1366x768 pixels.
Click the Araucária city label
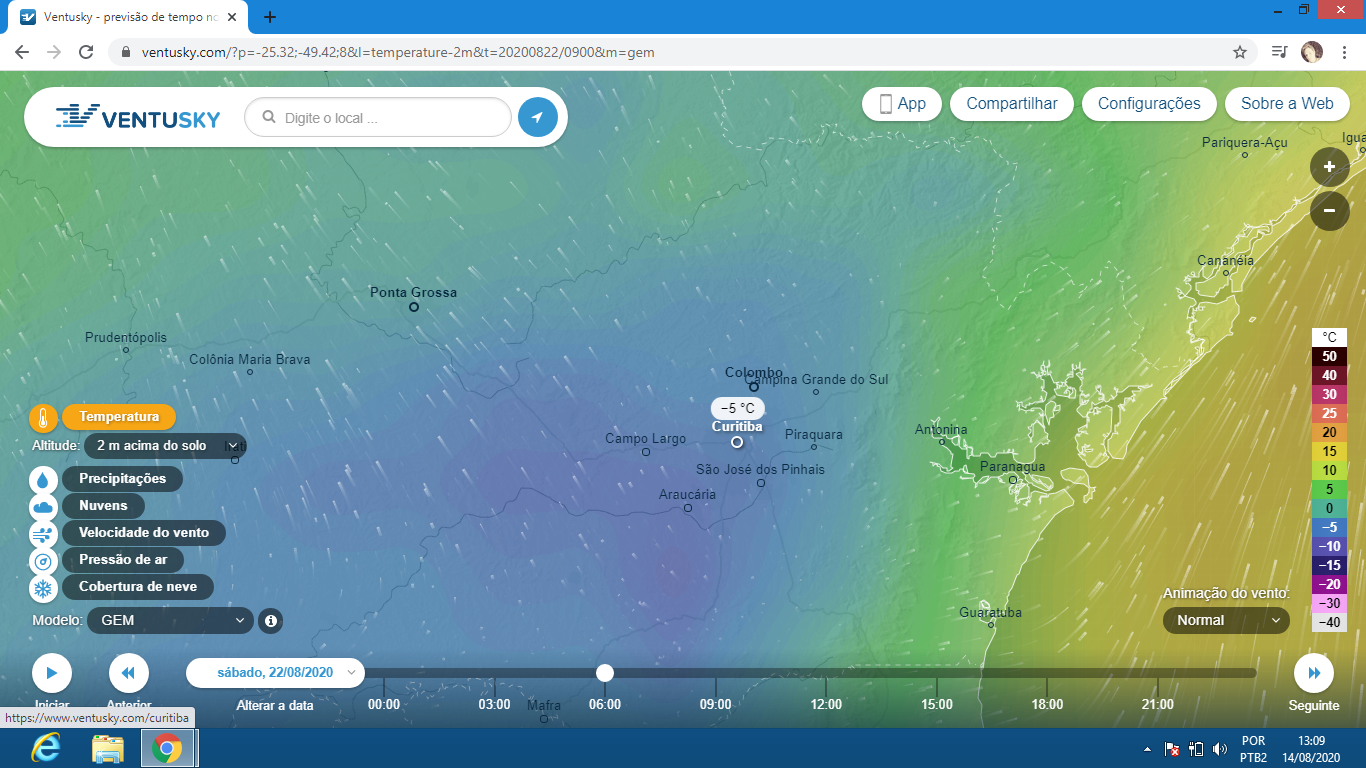(688, 494)
